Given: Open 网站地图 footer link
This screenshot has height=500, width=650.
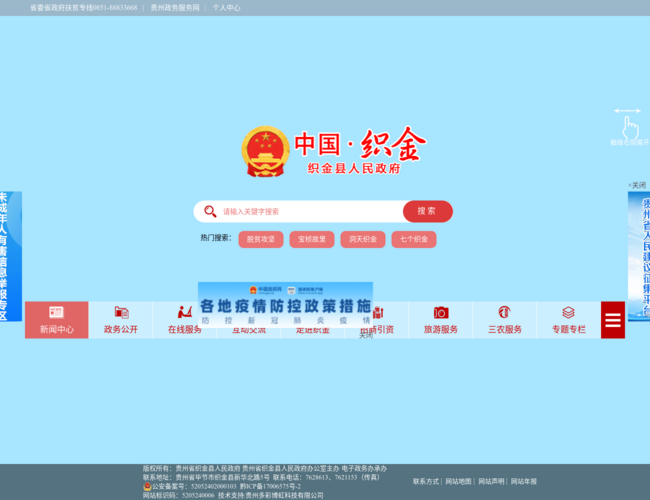Looking at the screenshot, I should click(458, 481).
